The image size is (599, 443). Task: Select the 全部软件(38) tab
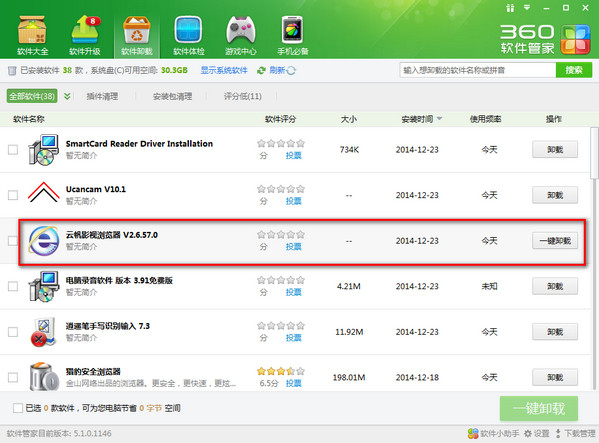coord(32,96)
